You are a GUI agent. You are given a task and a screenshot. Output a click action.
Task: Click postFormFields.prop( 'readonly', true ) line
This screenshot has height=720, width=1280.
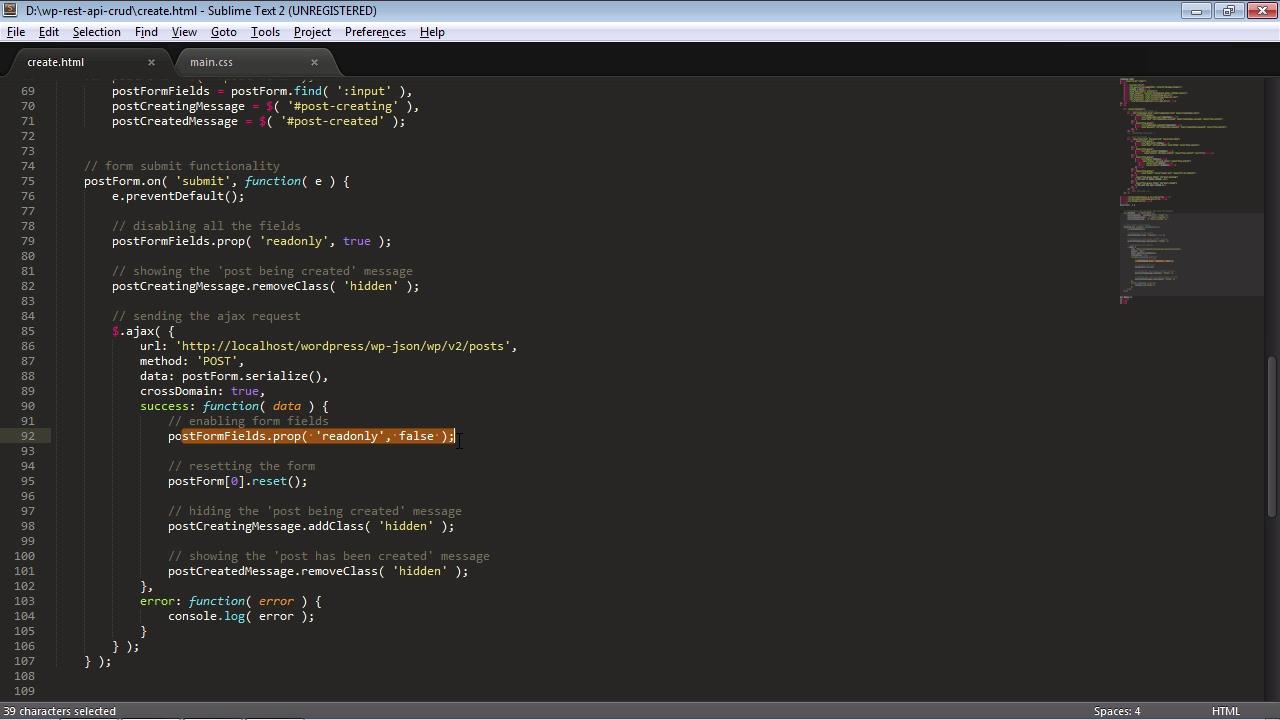tap(252, 241)
